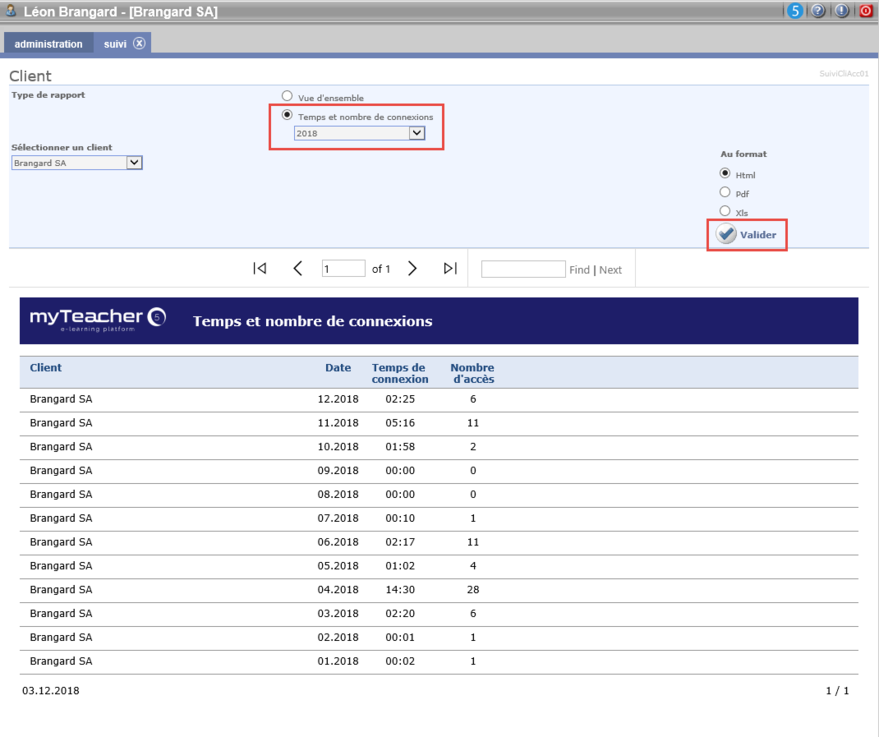This screenshot has width=879, height=737.
Task: Jump to last report page
Action: coord(450,268)
